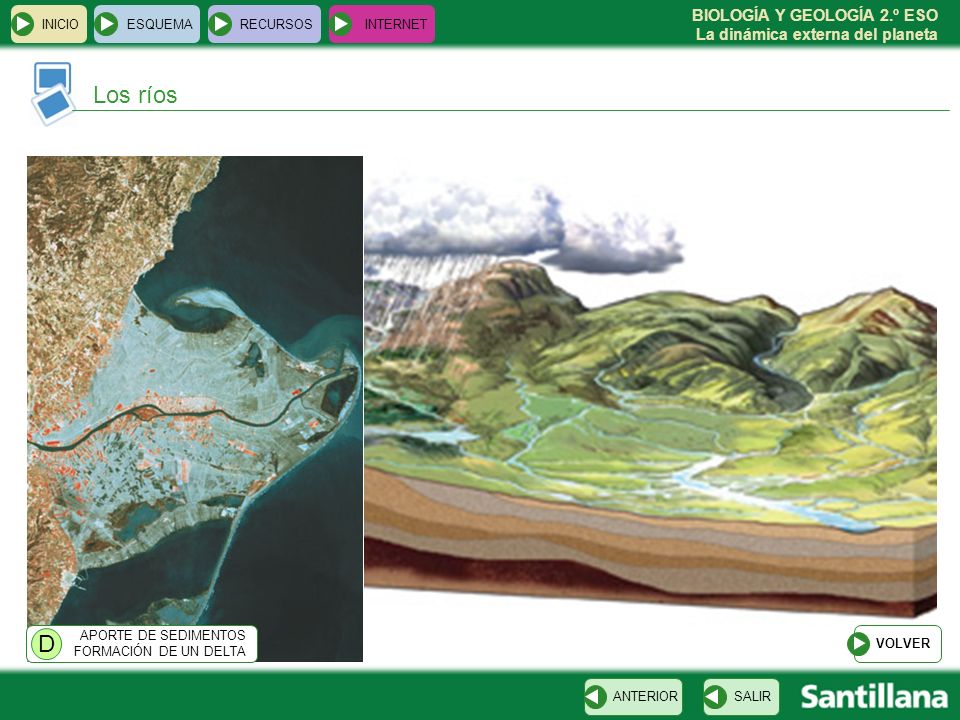
Task: Open the RECURSOS tab
Action: point(264,24)
